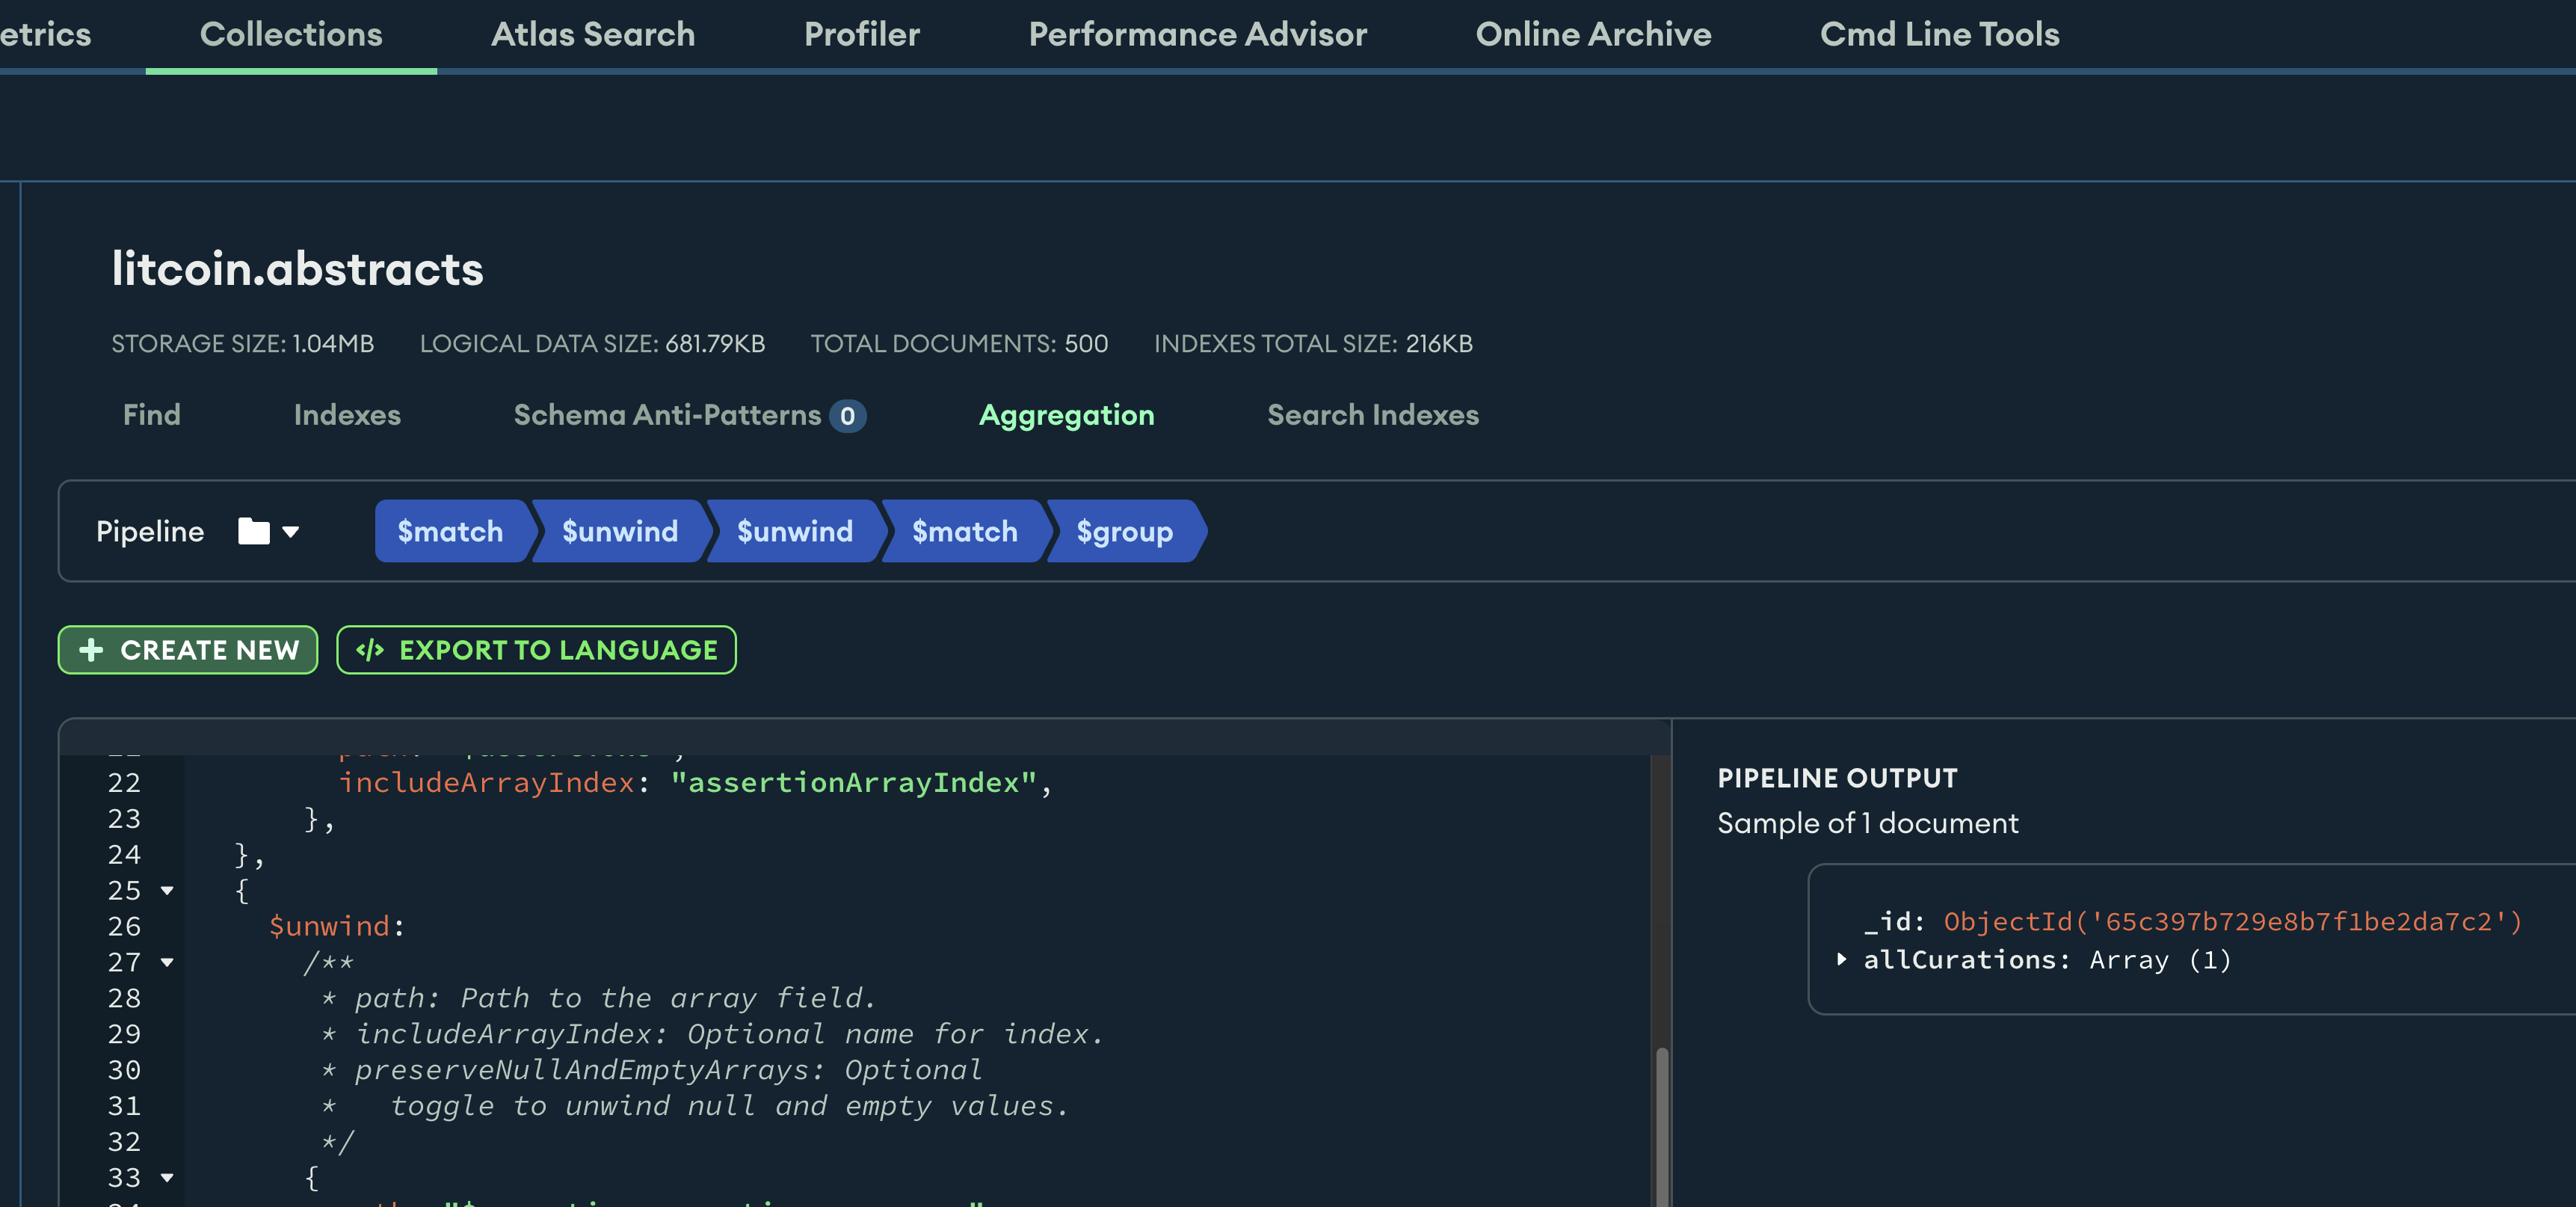Open the Find tab
Viewport: 2576px width, 1207px height.
pos(151,415)
